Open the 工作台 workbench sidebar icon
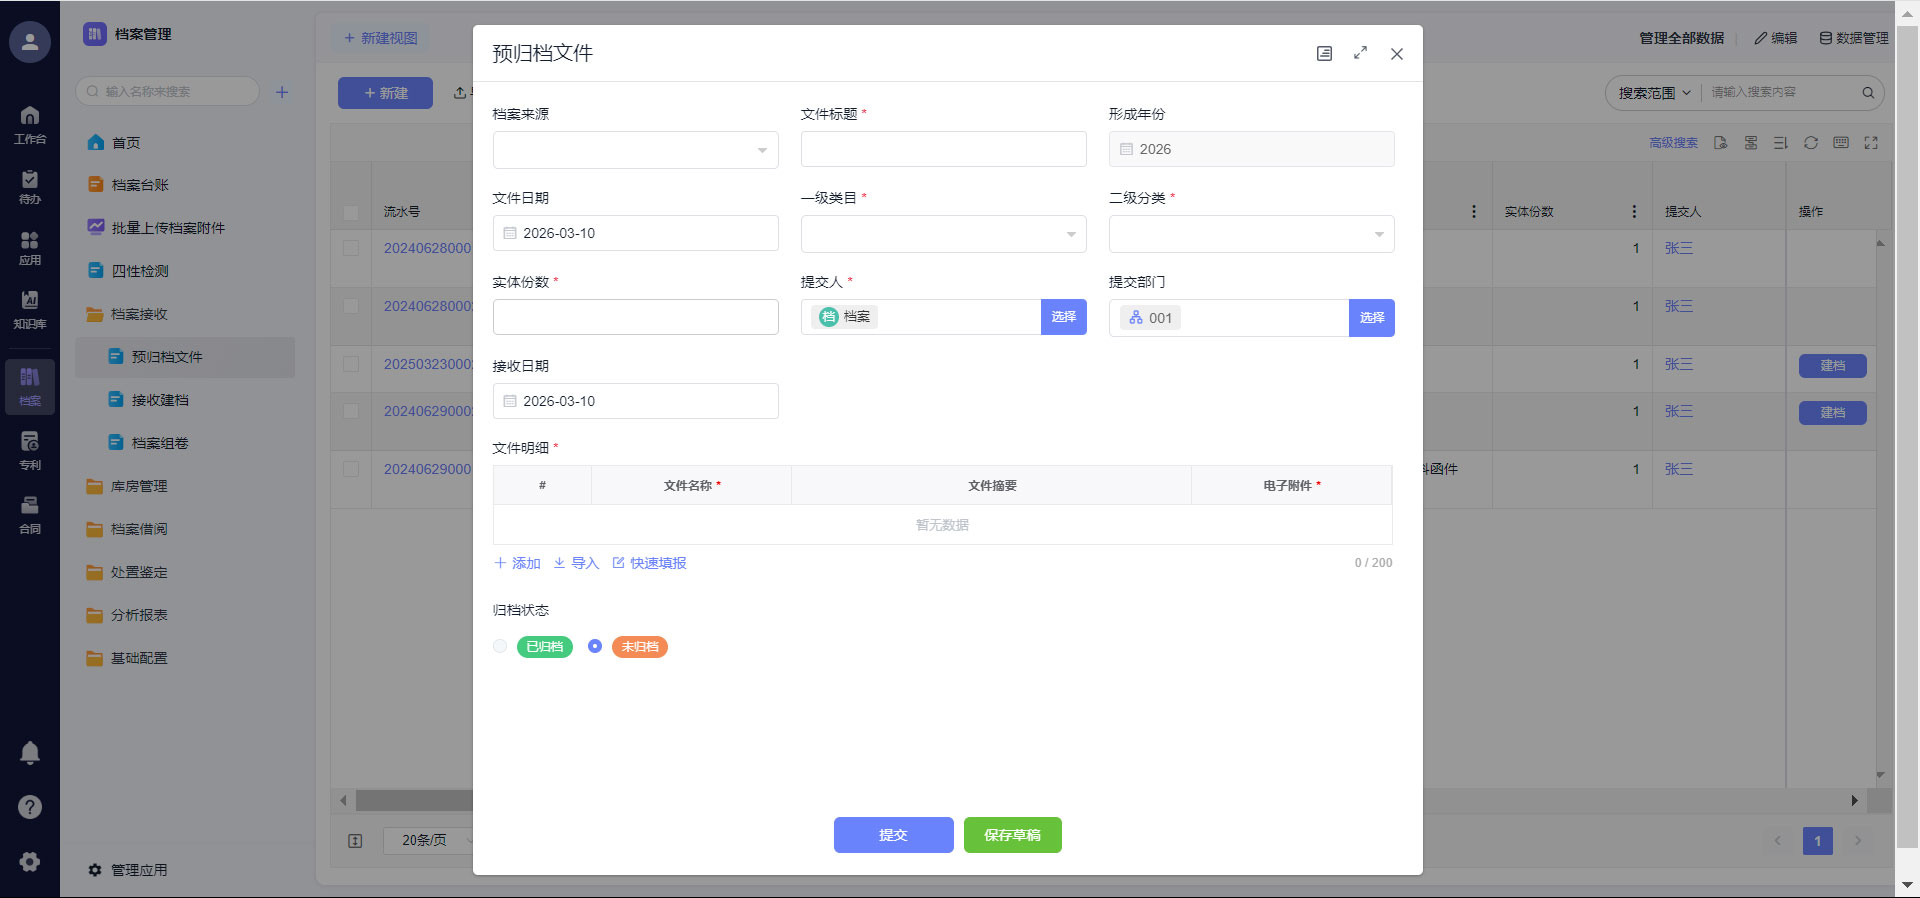Image resolution: width=1920 pixels, height=898 pixels. tap(30, 124)
